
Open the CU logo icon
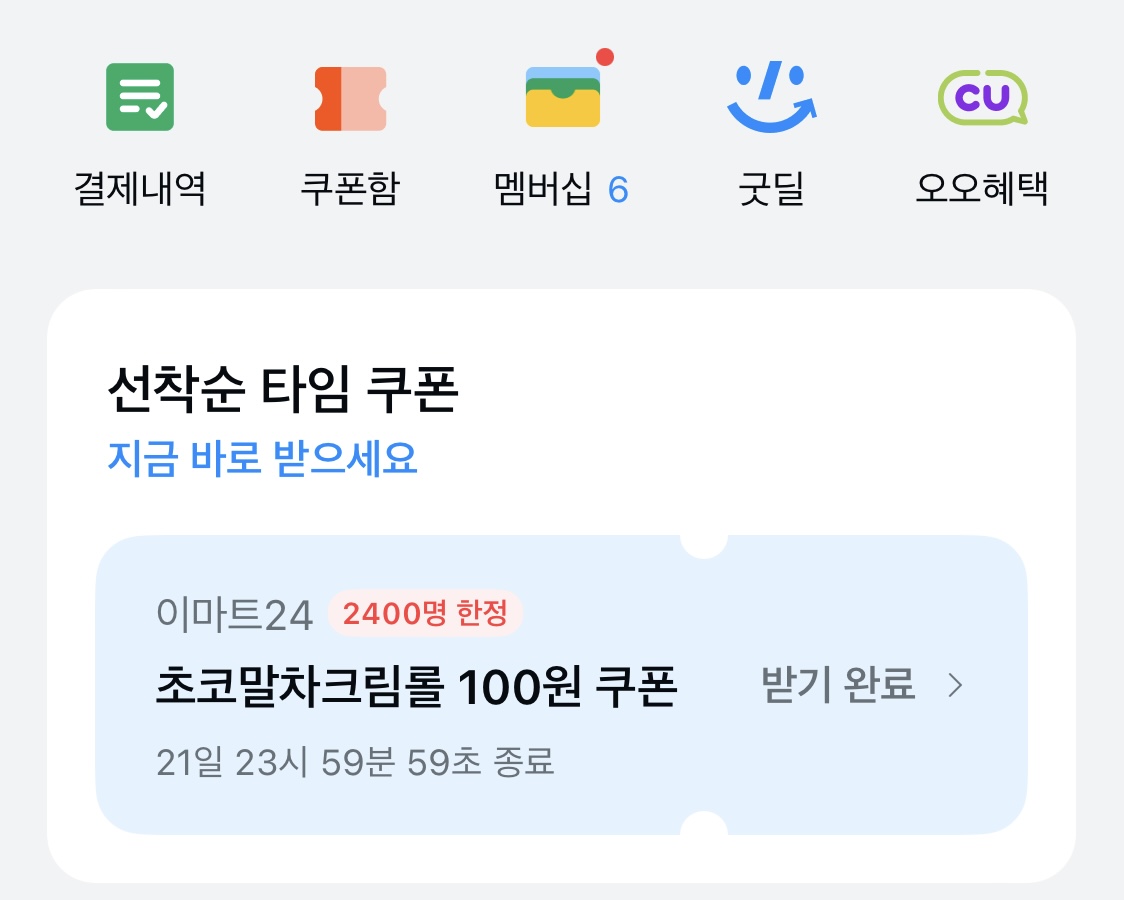[983, 97]
